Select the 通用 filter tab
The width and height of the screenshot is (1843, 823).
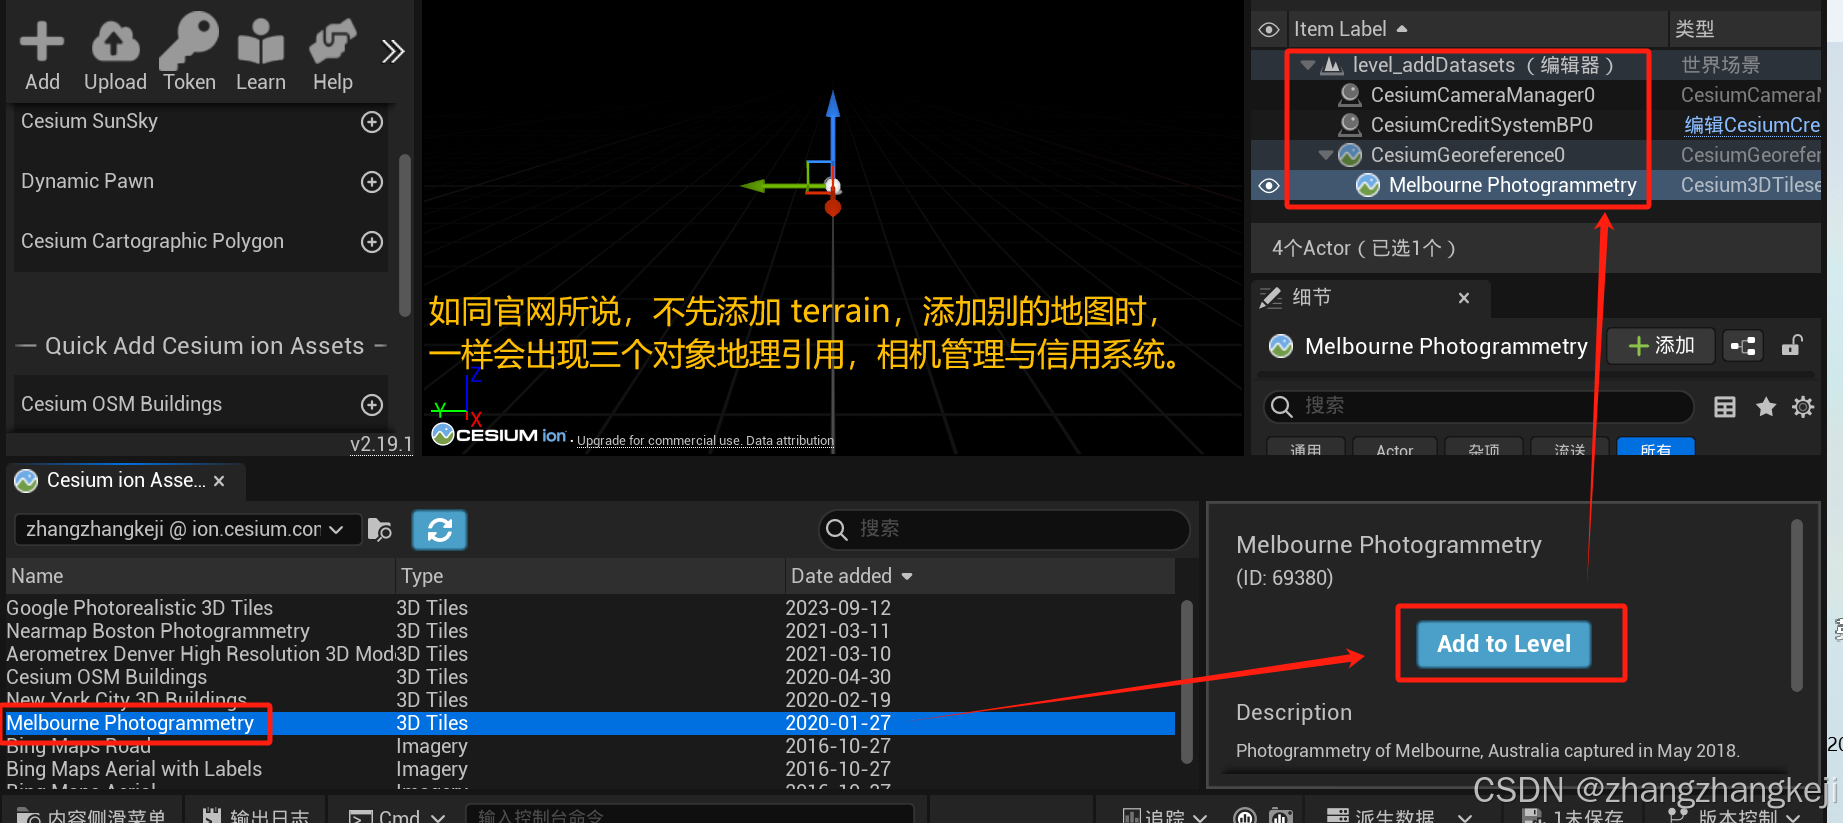tap(1306, 448)
